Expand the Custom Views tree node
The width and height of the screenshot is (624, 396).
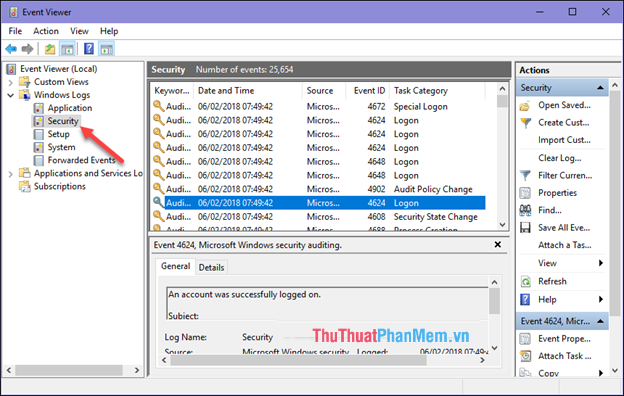pyautogui.click(x=11, y=82)
